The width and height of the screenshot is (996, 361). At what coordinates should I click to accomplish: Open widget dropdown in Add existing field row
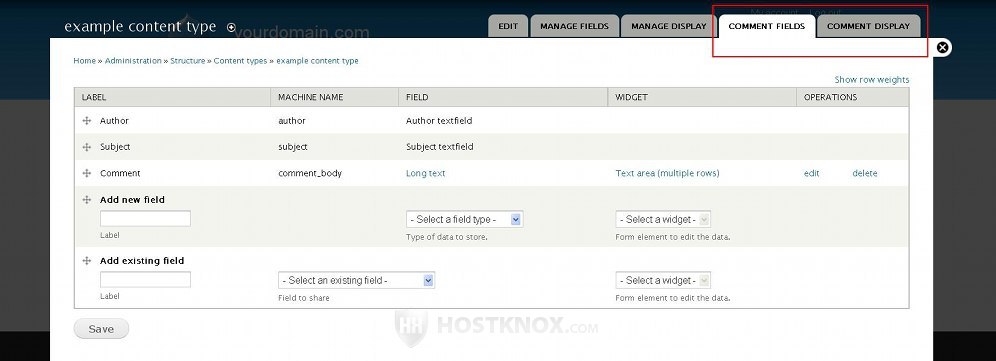pyautogui.click(x=663, y=280)
